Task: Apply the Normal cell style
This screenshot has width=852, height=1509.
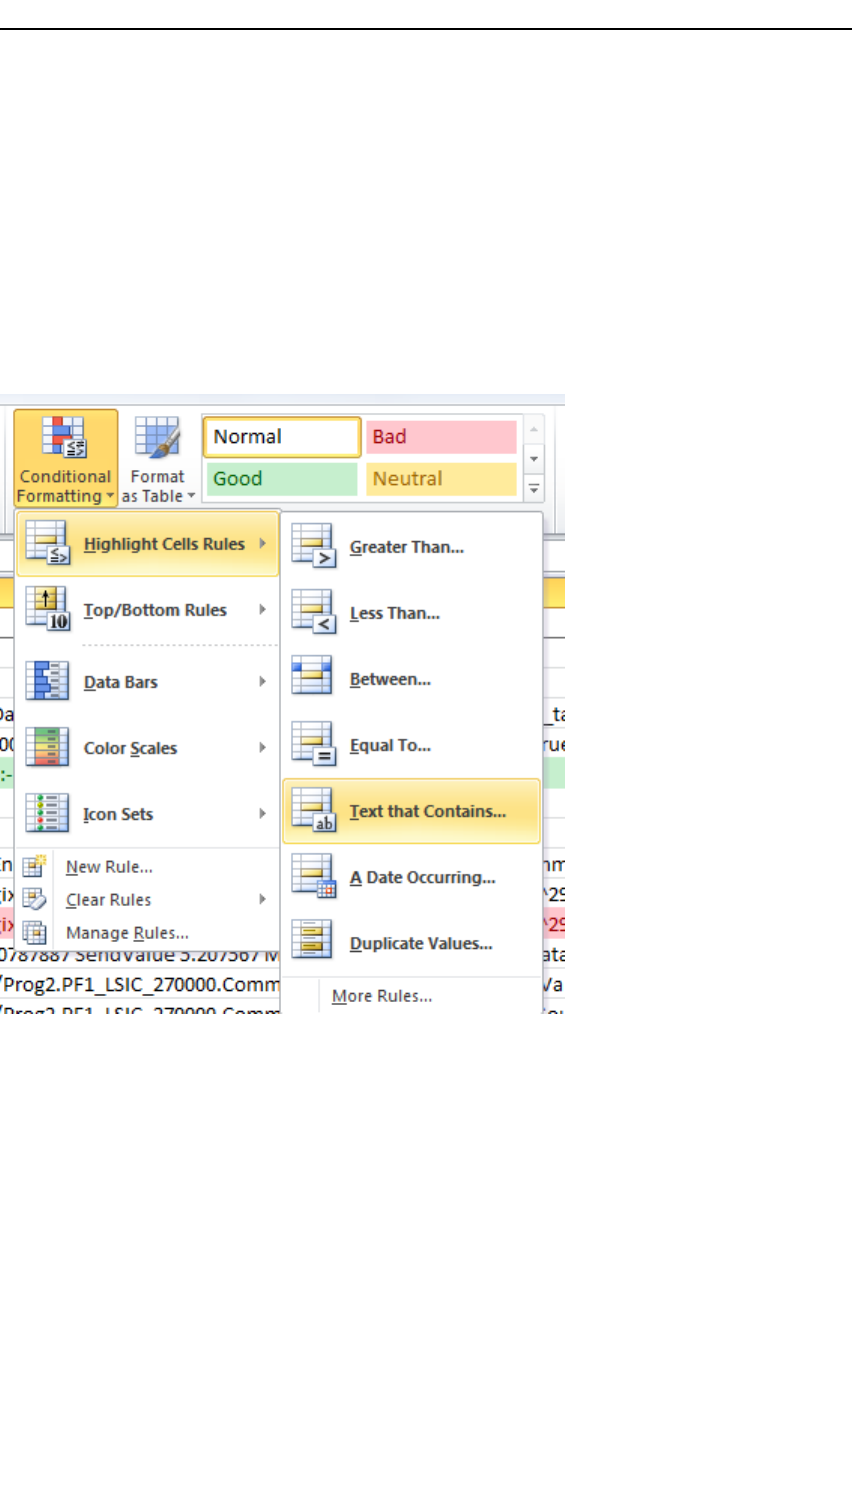Action: (282, 437)
